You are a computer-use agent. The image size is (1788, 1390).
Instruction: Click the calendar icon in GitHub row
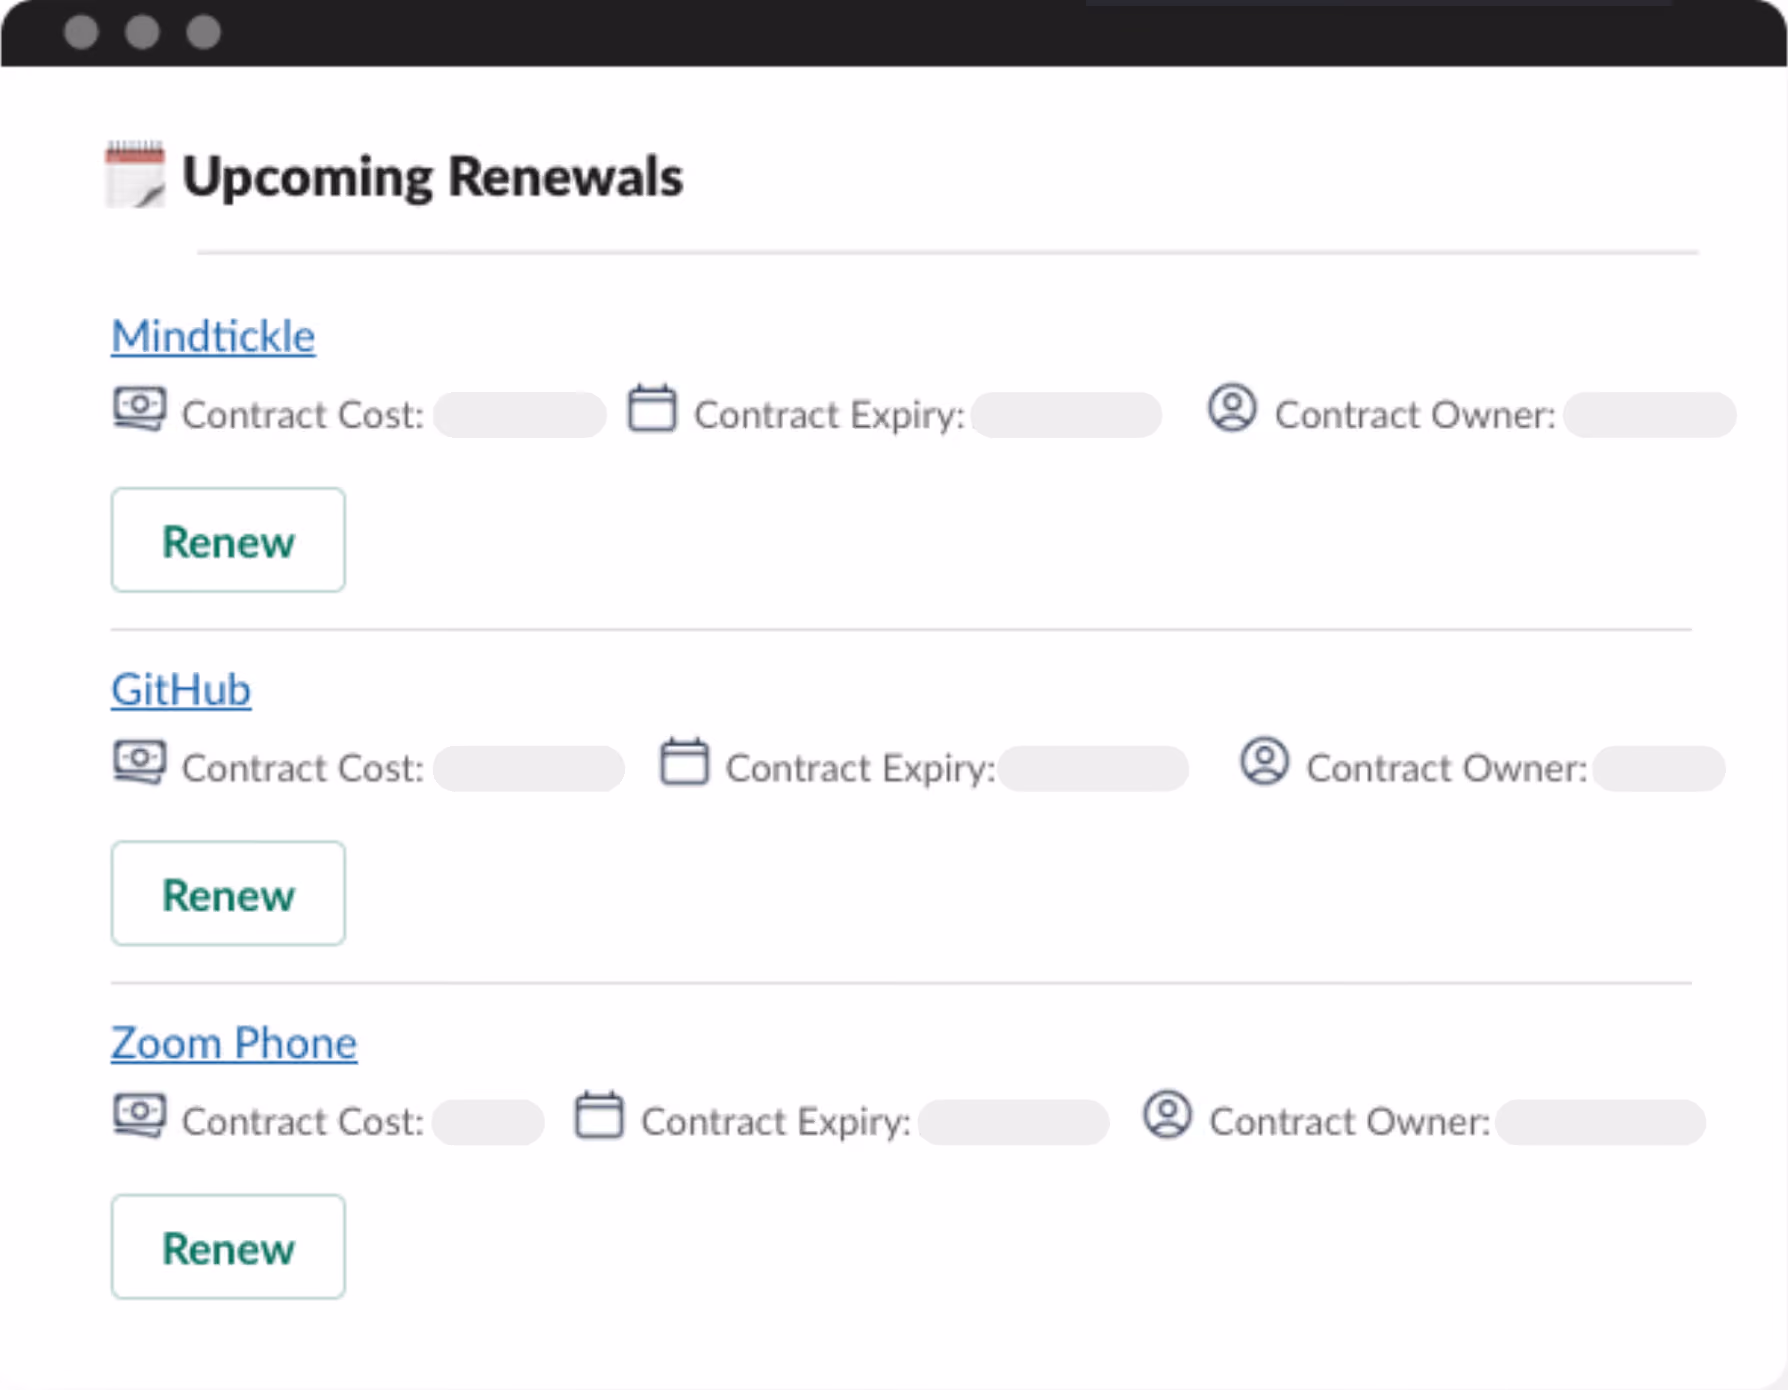684,762
